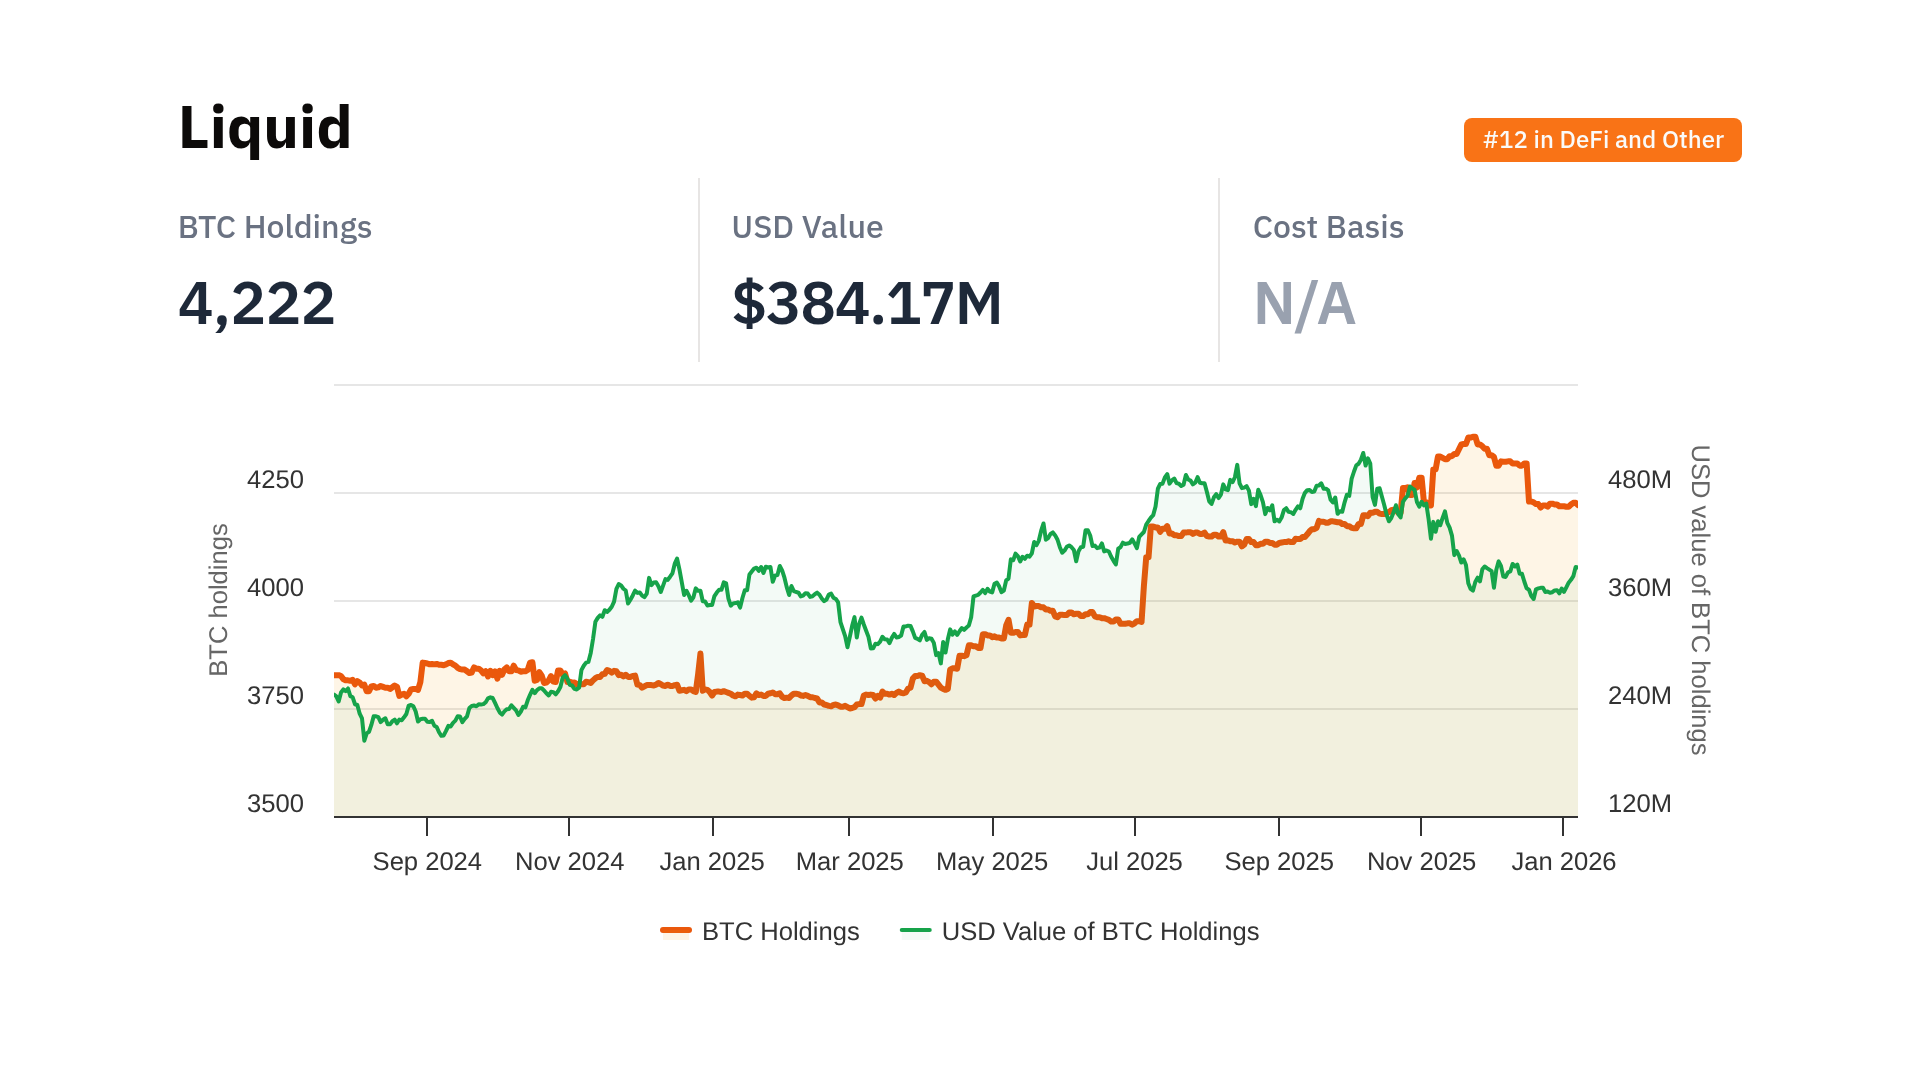This screenshot has height=1080, width=1920.
Task: Click Nov 2024 x-axis label
Action: (569, 861)
